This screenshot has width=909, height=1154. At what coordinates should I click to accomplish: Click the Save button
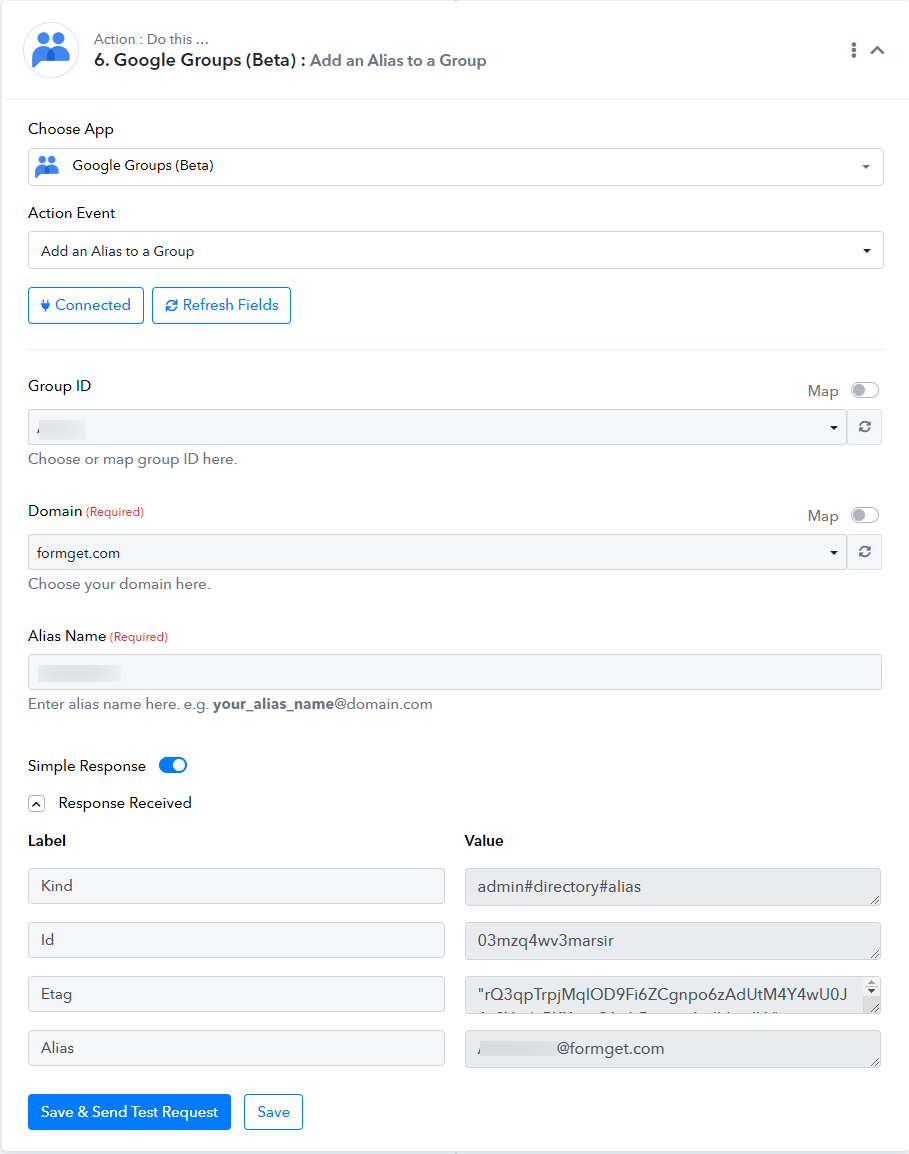coord(273,1112)
